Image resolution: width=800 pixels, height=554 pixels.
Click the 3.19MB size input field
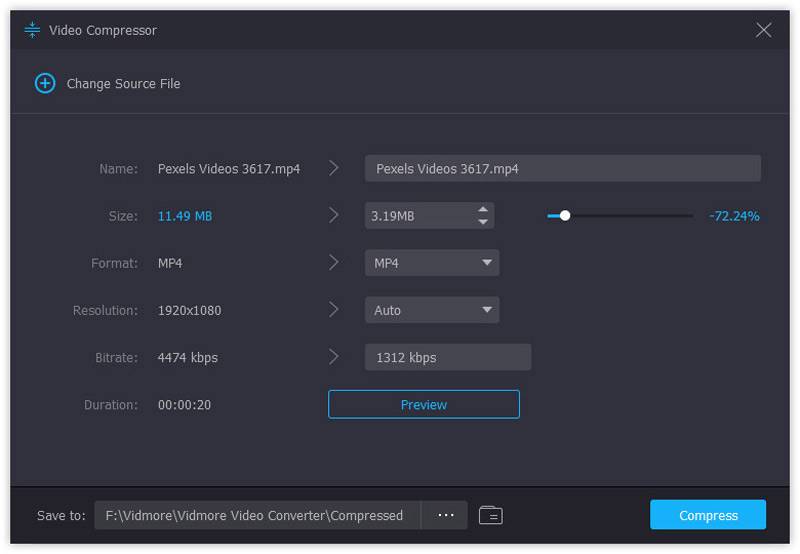pyautogui.click(x=418, y=215)
